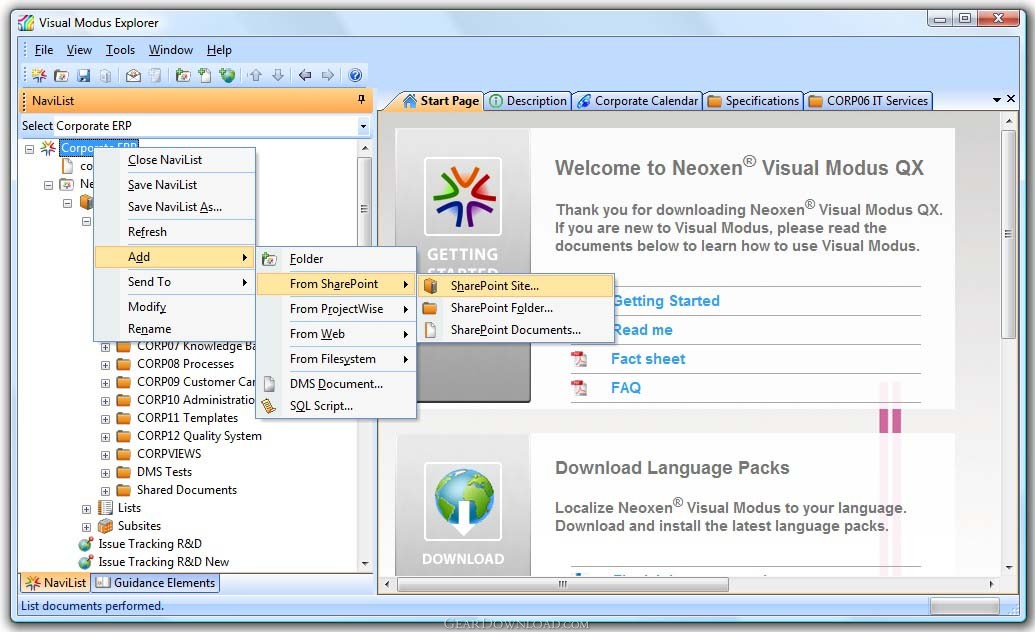Expand the Lists node
The height and width of the screenshot is (632, 1035).
(86, 509)
